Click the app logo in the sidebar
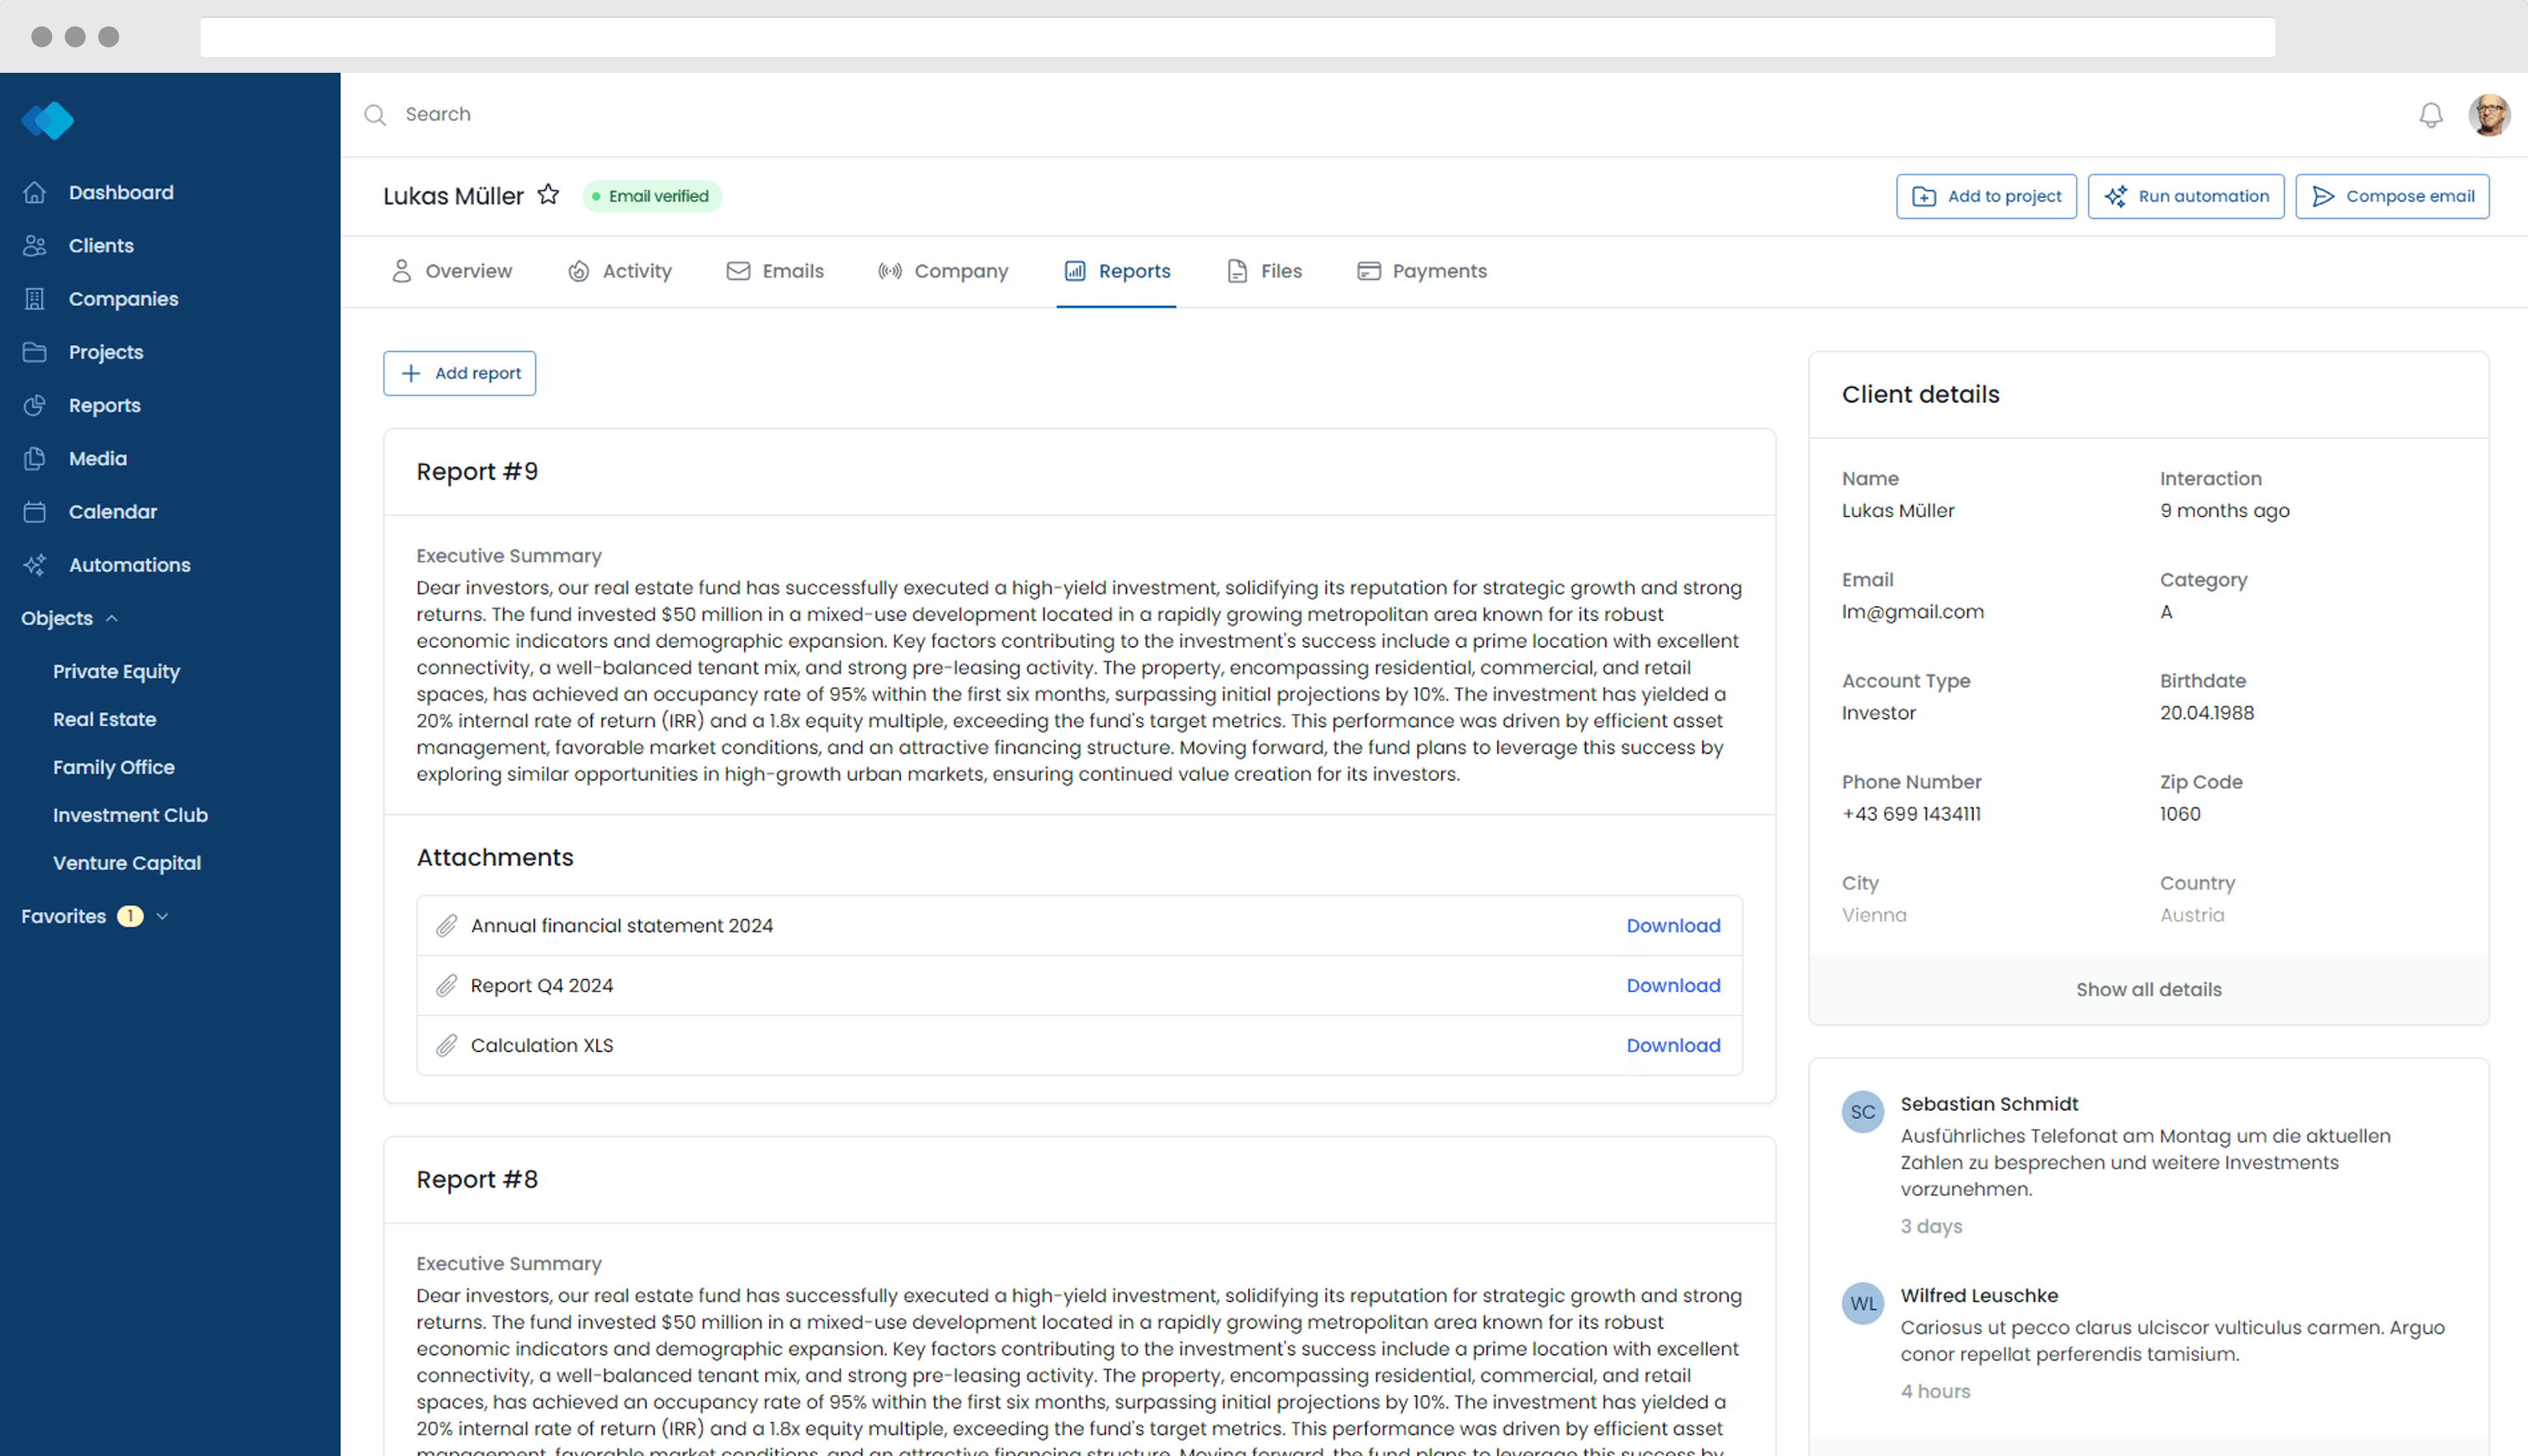This screenshot has width=2528, height=1456. 48,120
